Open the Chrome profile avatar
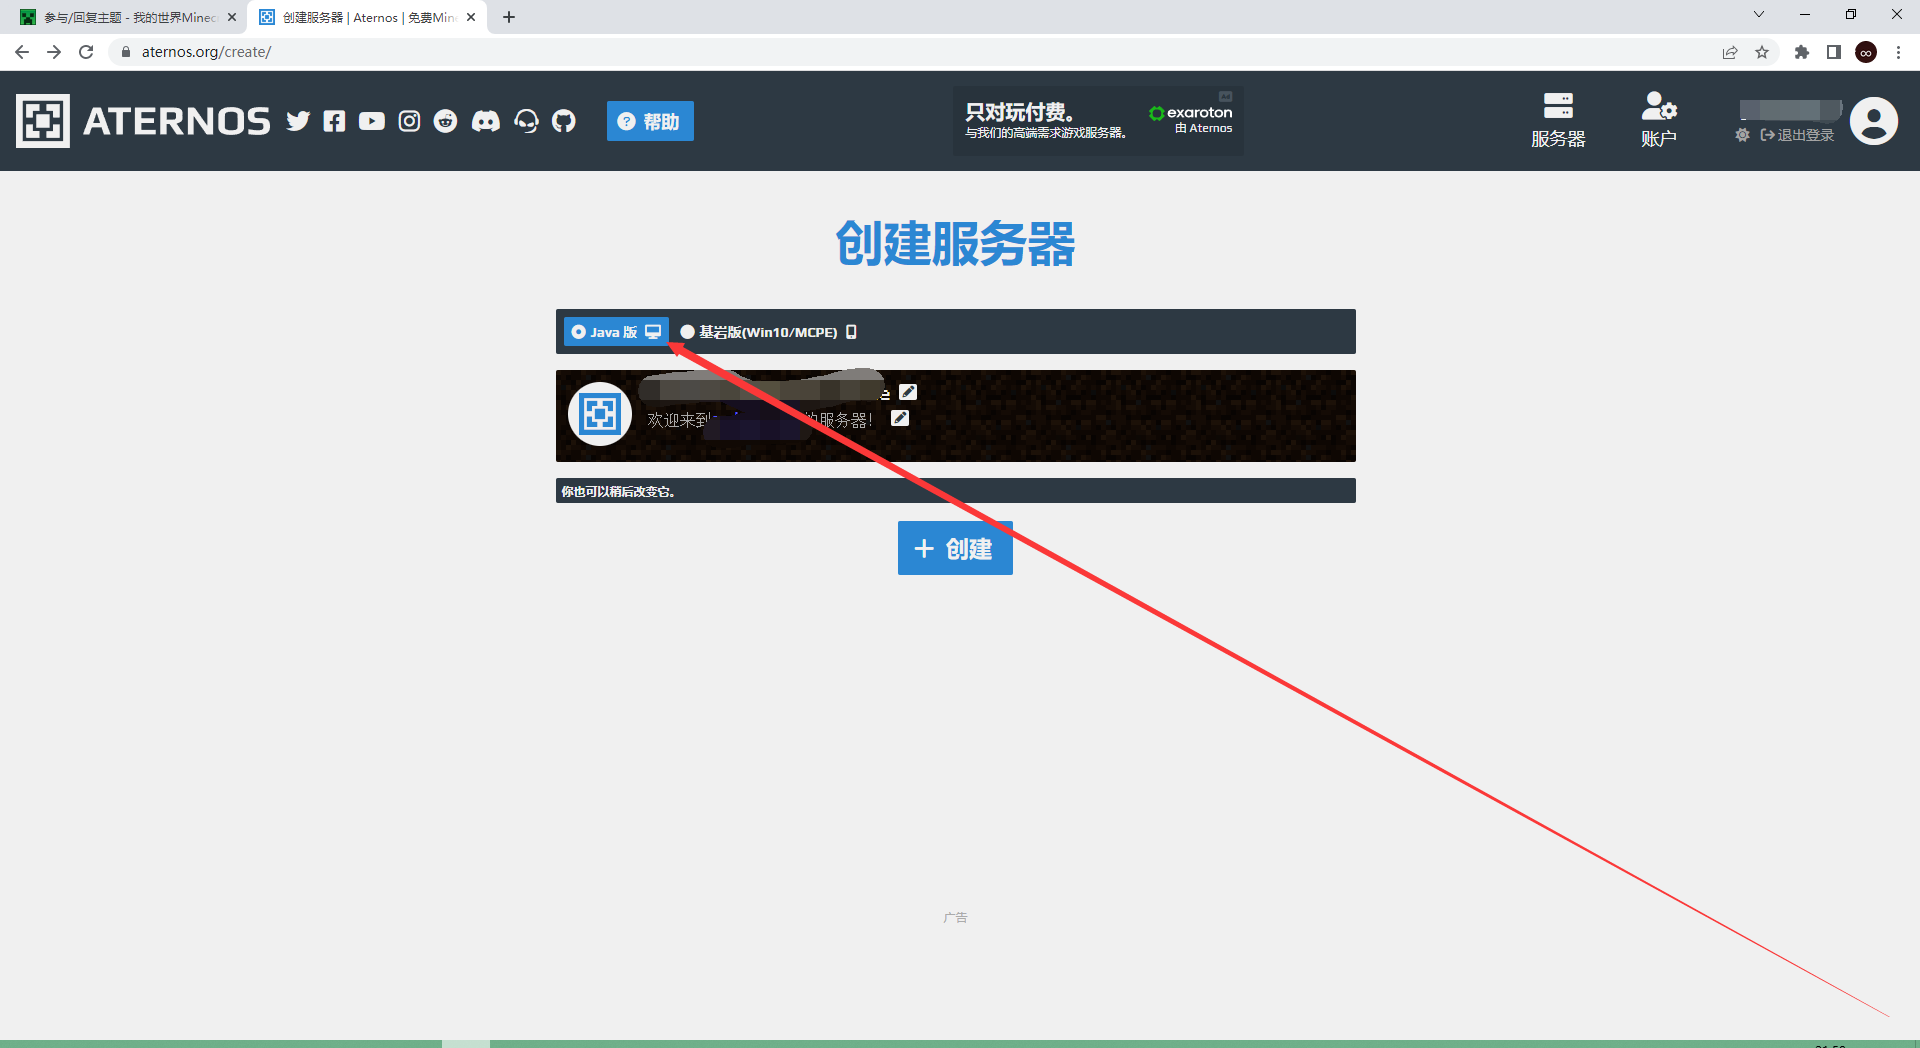1920x1048 pixels. click(1866, 52)
